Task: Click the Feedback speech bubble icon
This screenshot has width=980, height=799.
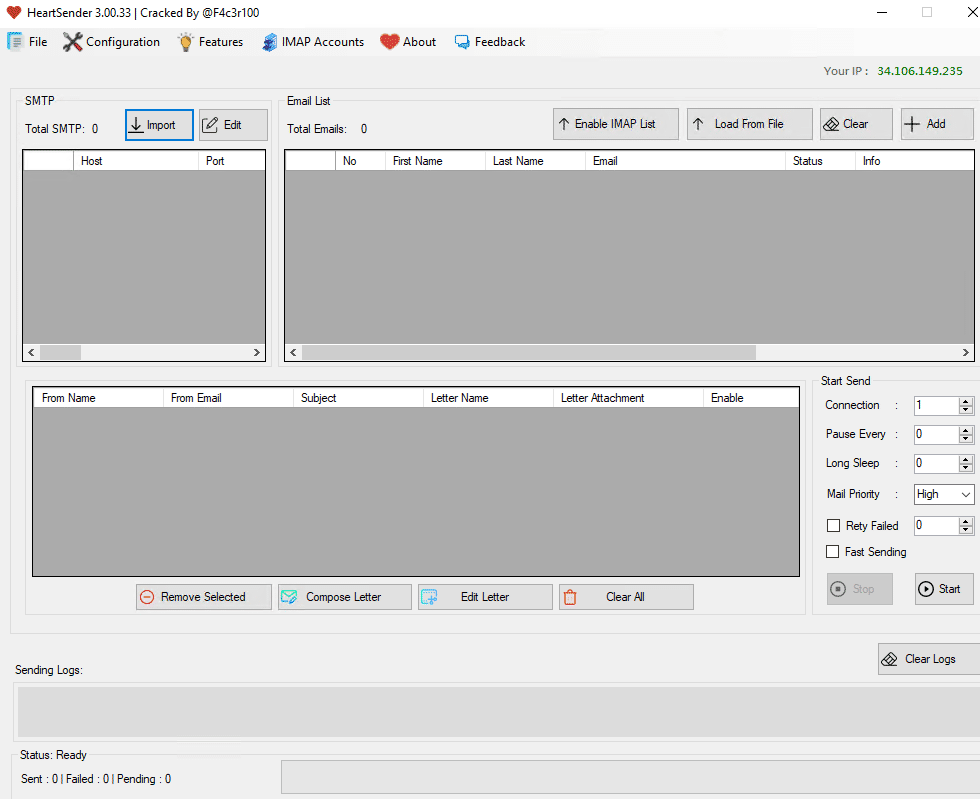Action: (x=462, y=42)
